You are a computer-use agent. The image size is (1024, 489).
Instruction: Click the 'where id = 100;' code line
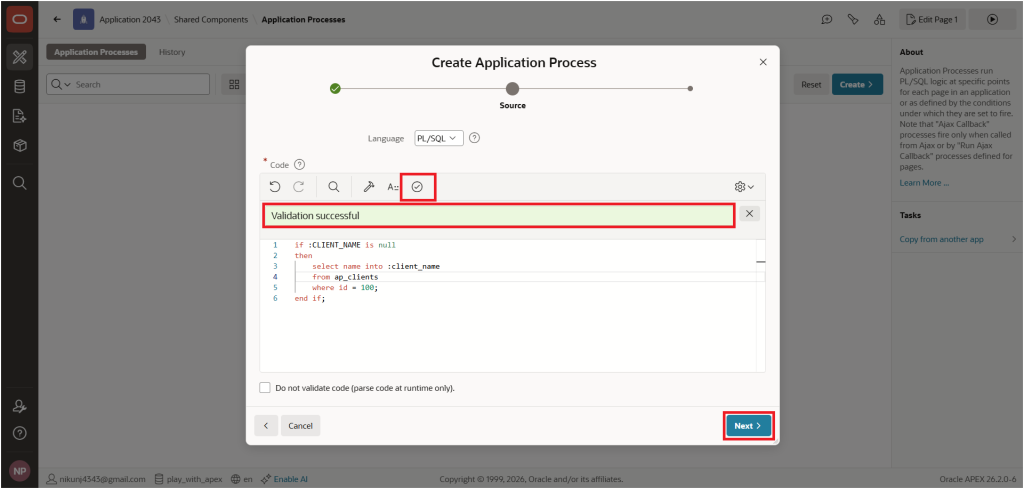point(345,287)
